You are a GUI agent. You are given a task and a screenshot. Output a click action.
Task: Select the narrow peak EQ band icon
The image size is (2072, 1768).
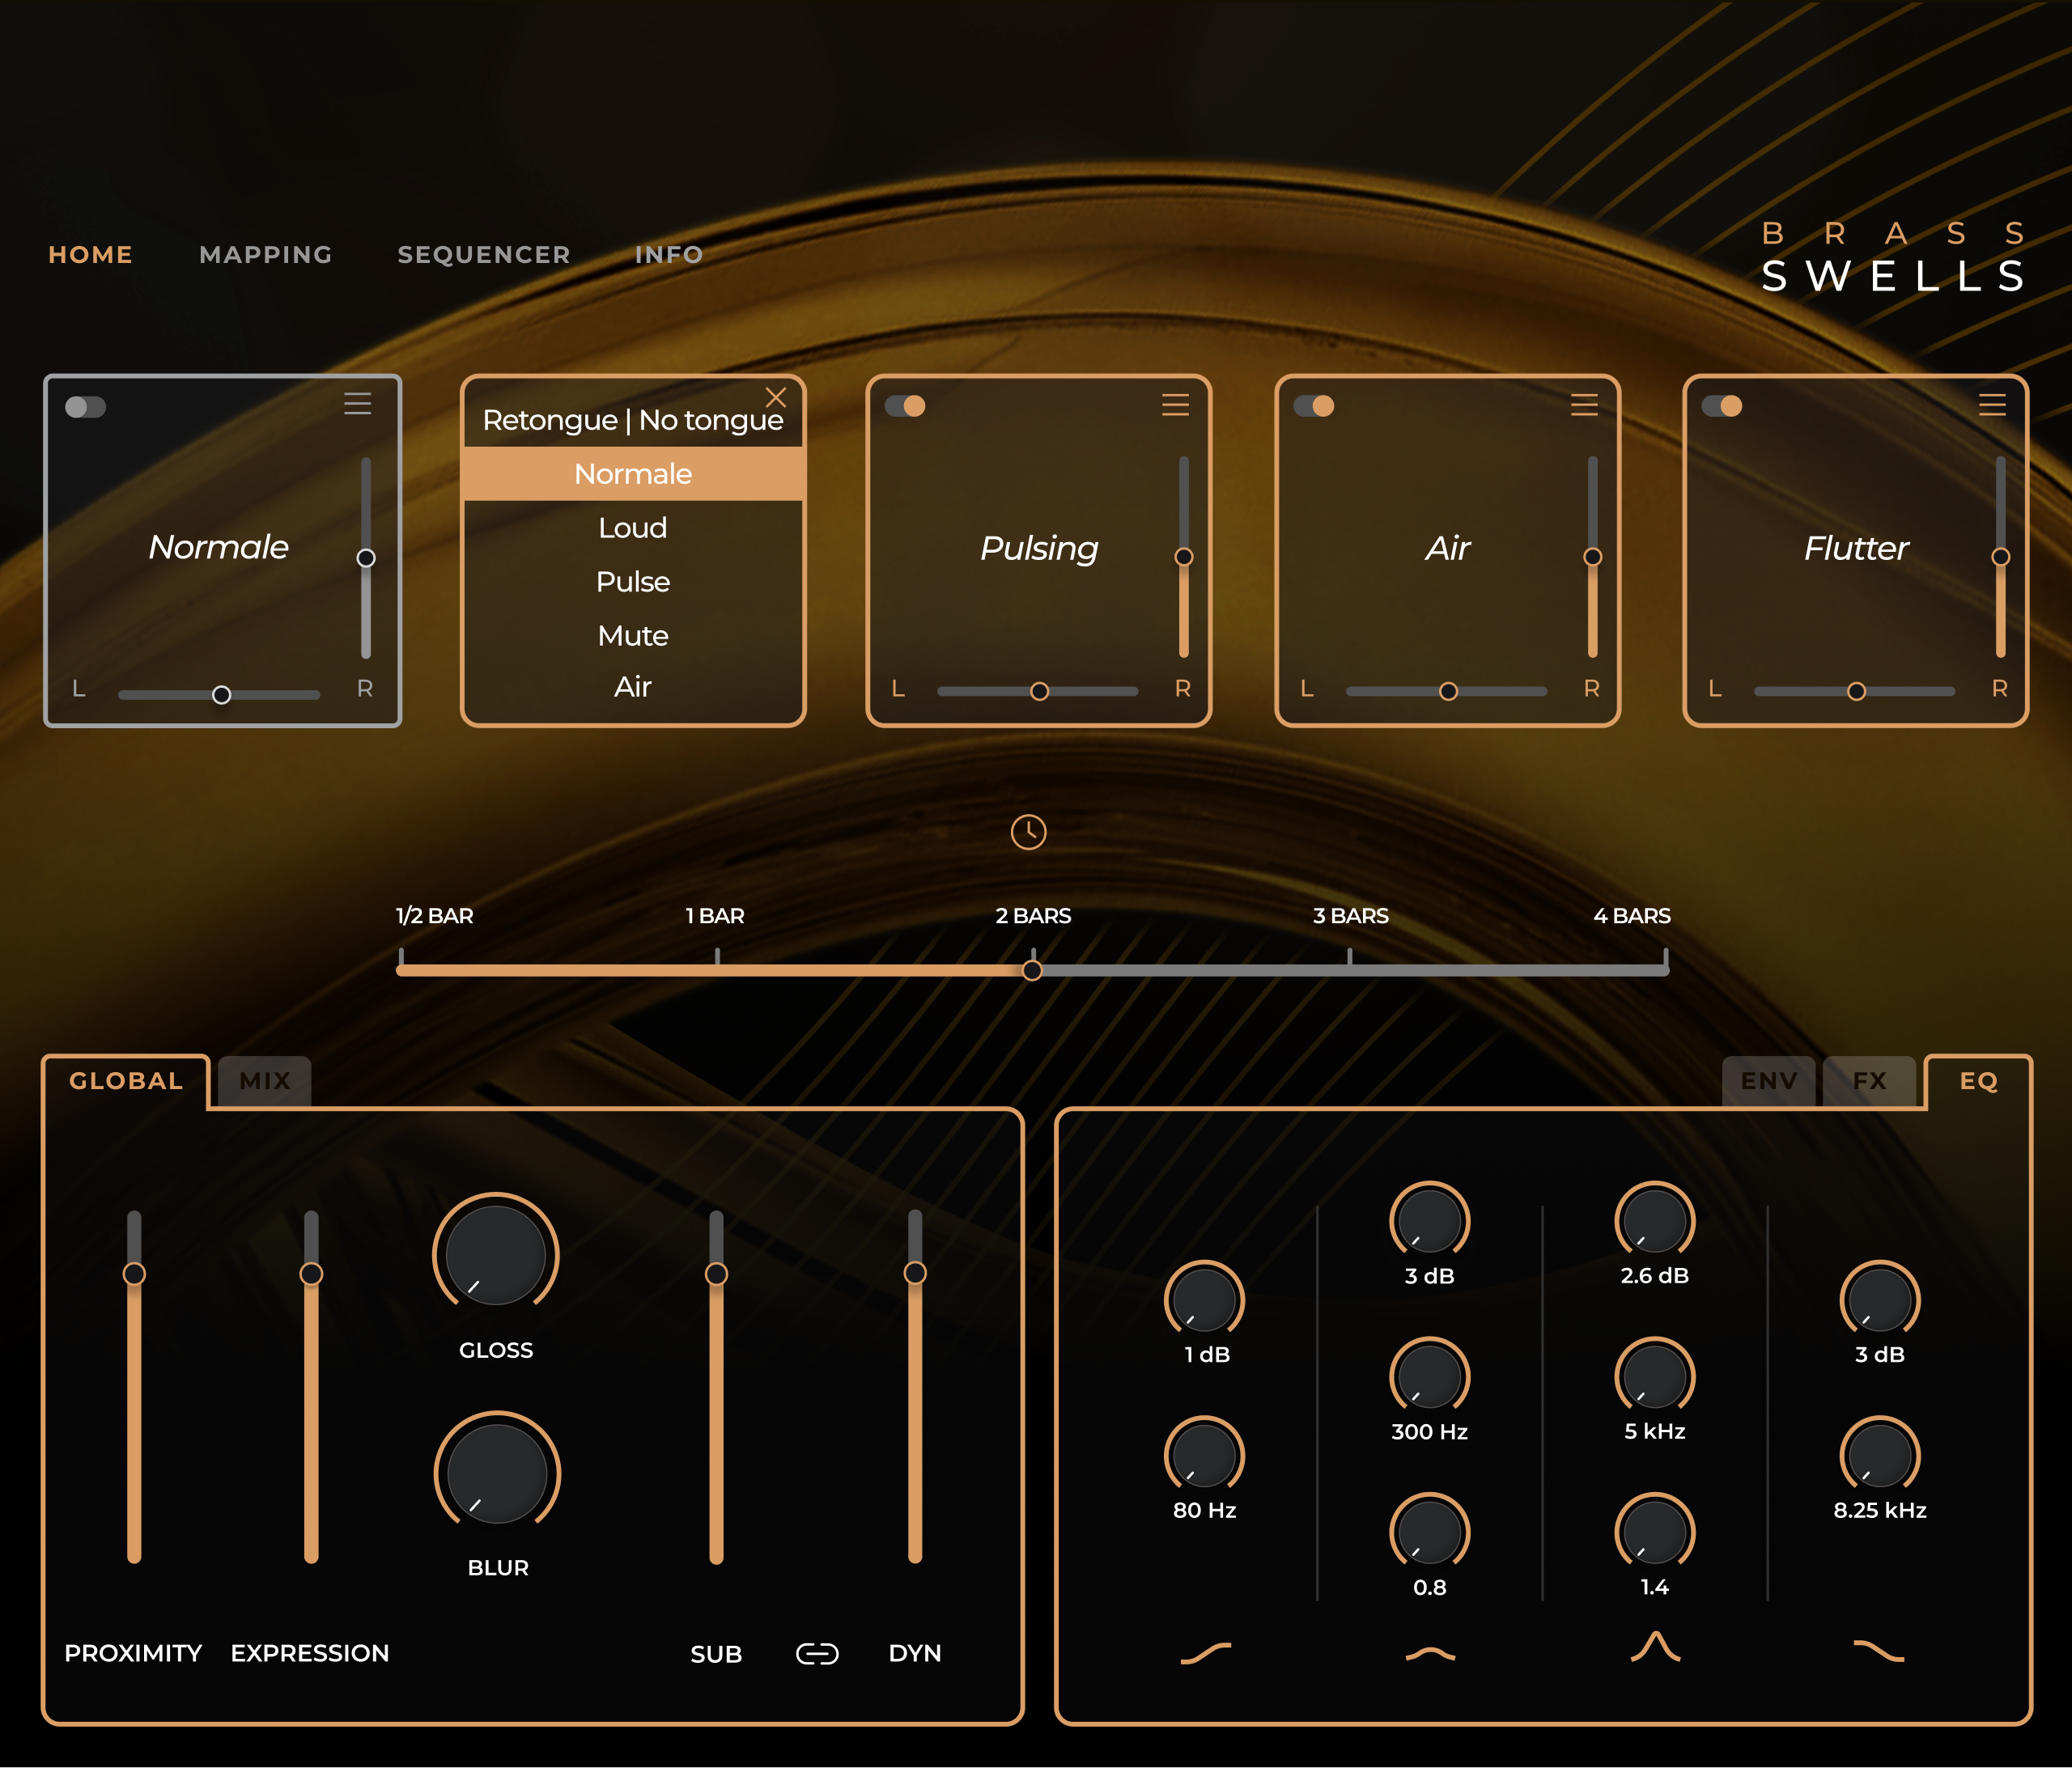[x=1655, y=1647]
